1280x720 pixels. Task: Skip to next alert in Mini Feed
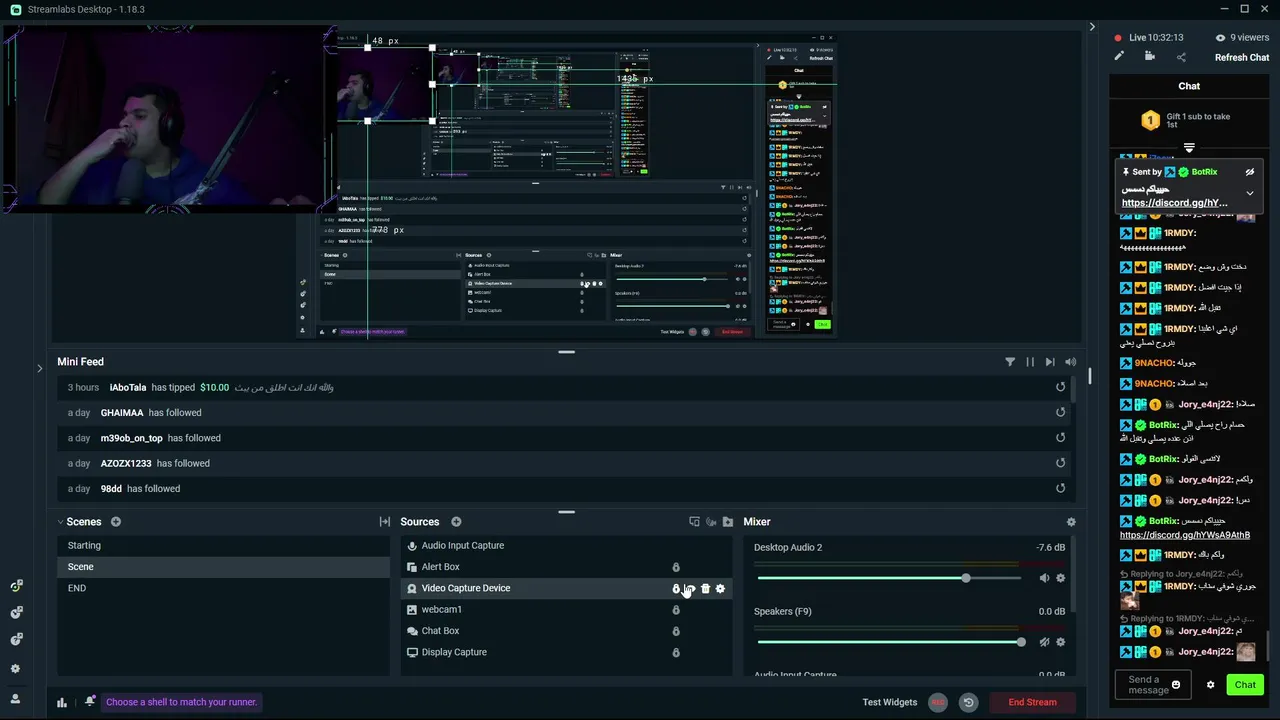pos(1050,362)
